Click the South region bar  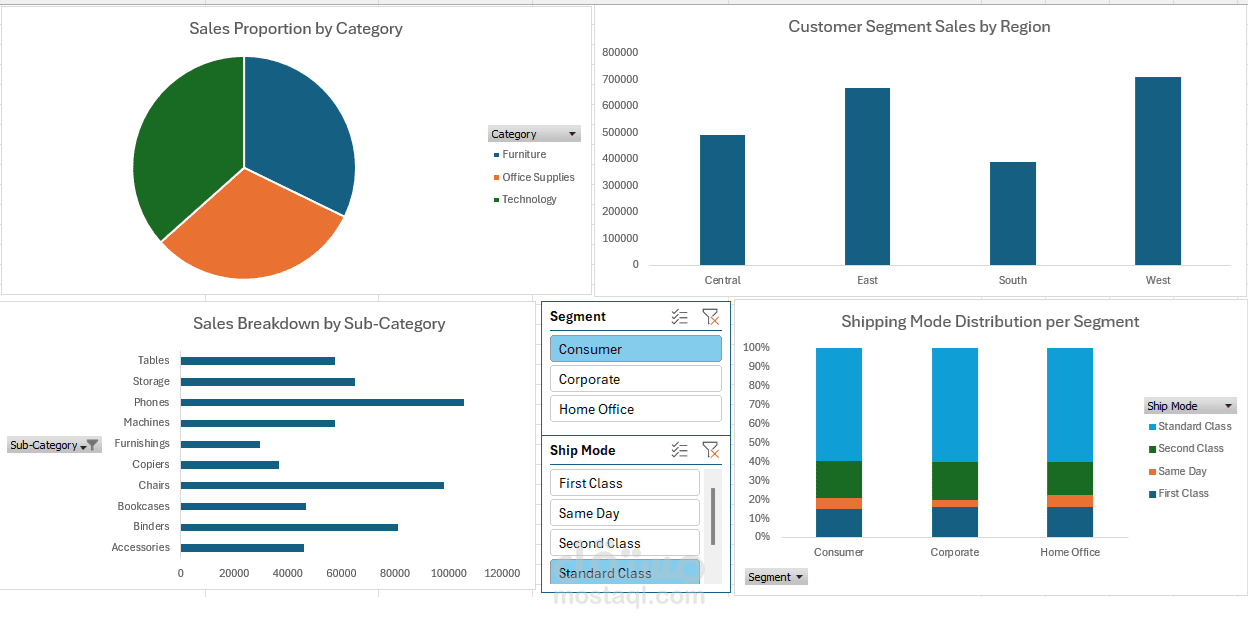pyautogui.click(x=1013, y=214)
